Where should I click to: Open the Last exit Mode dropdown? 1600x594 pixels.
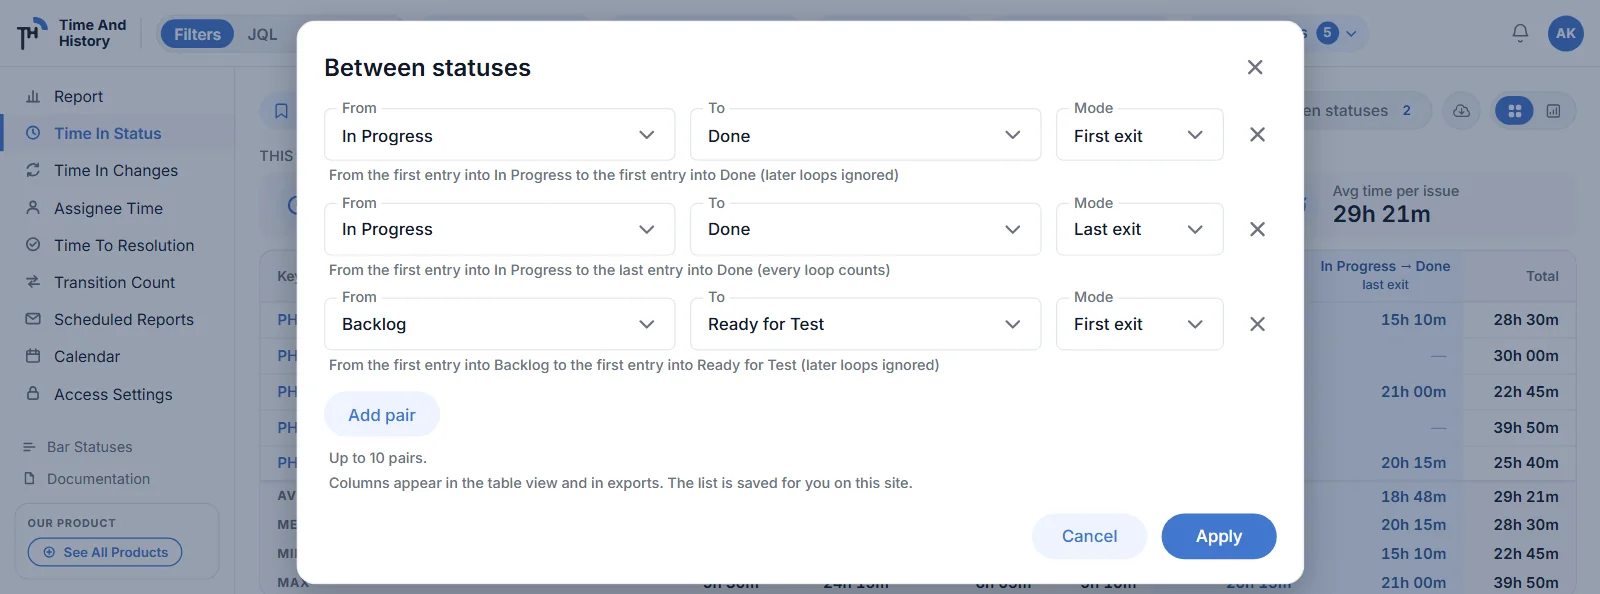click(x=1140, y=229)
